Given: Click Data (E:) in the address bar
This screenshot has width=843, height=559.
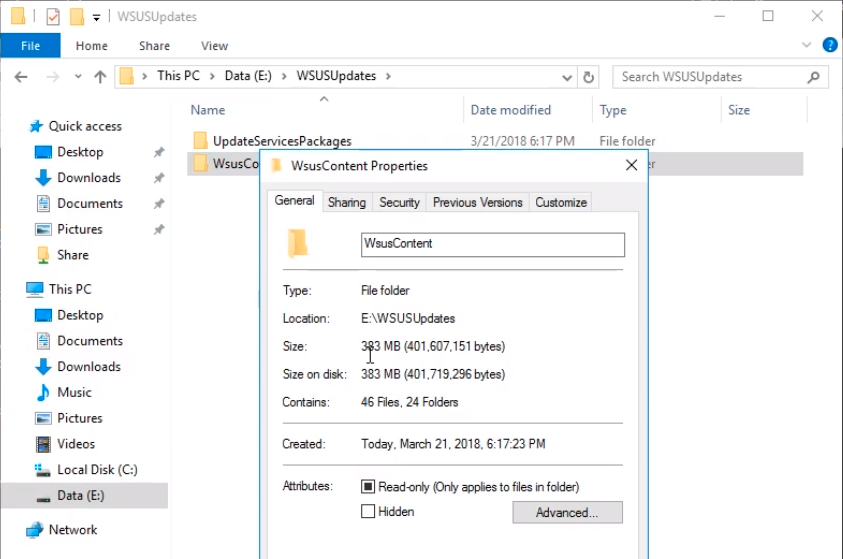Looking at the screenshot, I should (x=248, y=76).
